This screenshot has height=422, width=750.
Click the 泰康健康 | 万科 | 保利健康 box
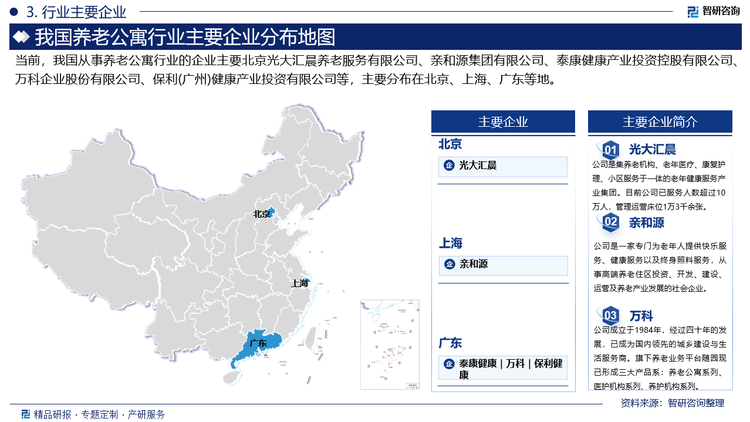click(x=503, y=368)
